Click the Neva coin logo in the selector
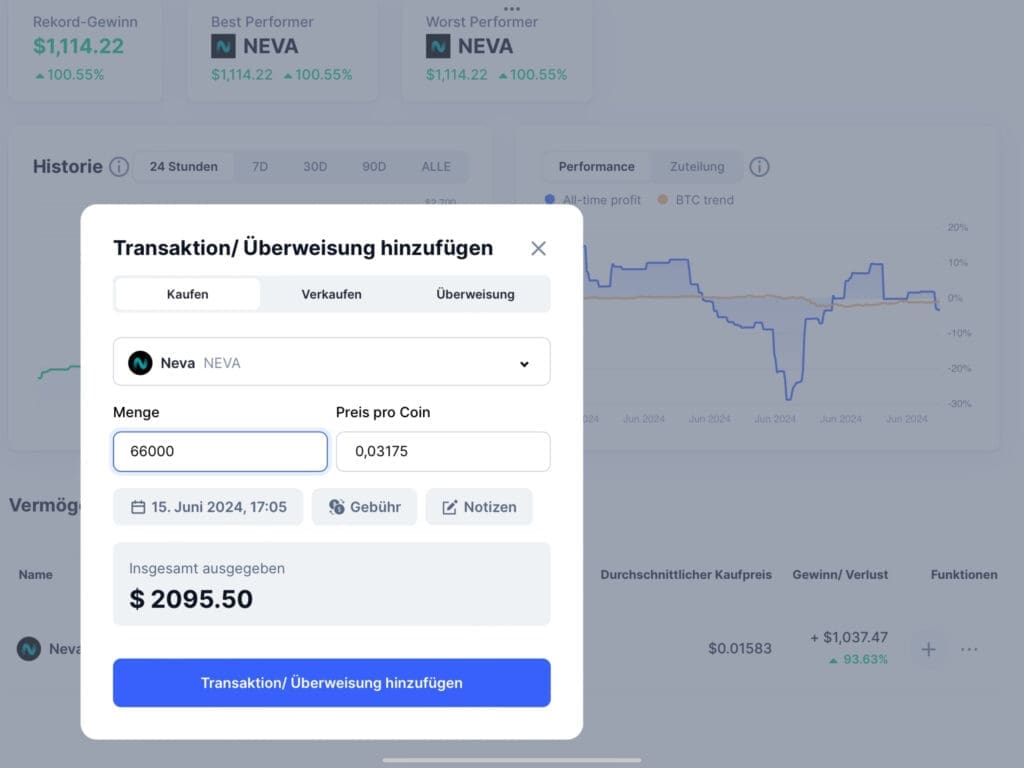 [x=141, y=362]
